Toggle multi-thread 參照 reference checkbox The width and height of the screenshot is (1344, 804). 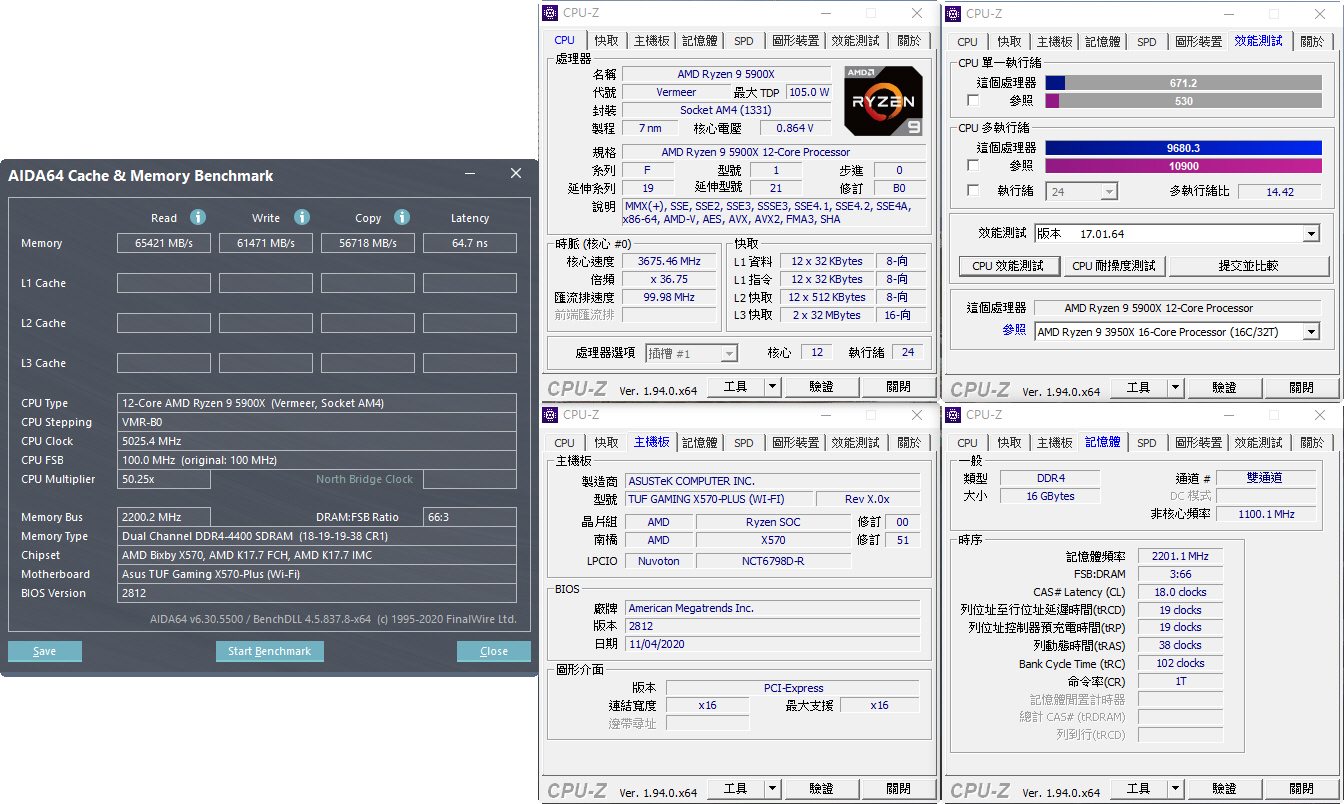[x=973, y=165]
